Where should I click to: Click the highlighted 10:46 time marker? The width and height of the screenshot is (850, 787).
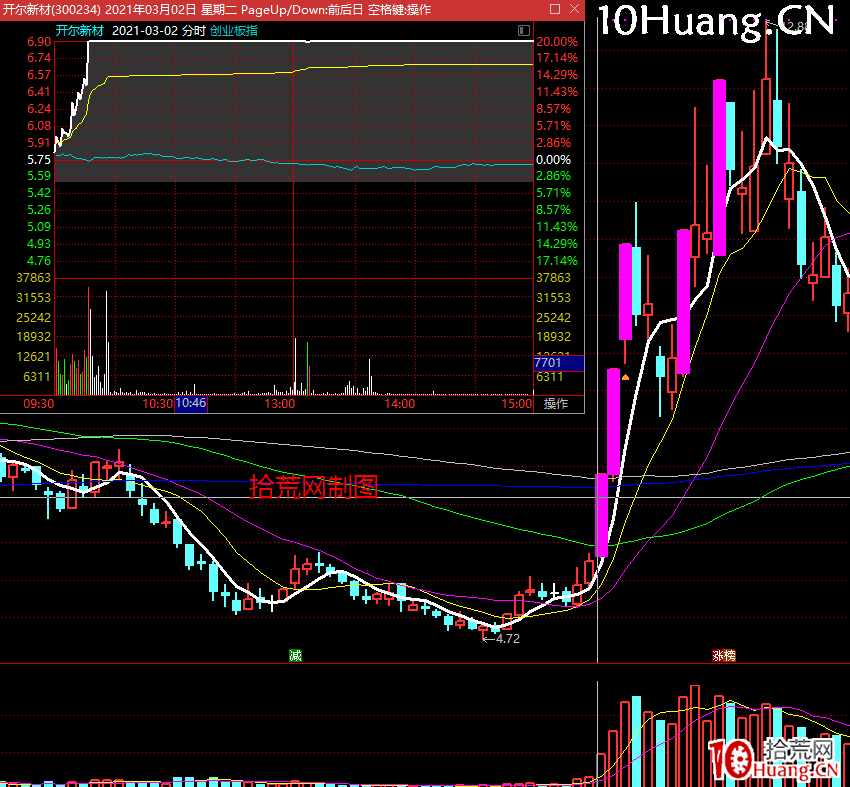191,403
